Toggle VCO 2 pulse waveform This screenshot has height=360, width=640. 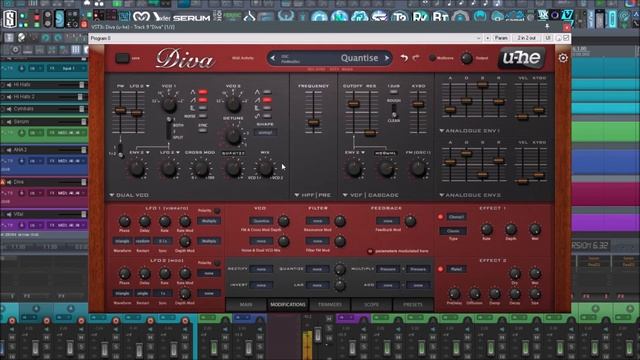tap(267, 108)
